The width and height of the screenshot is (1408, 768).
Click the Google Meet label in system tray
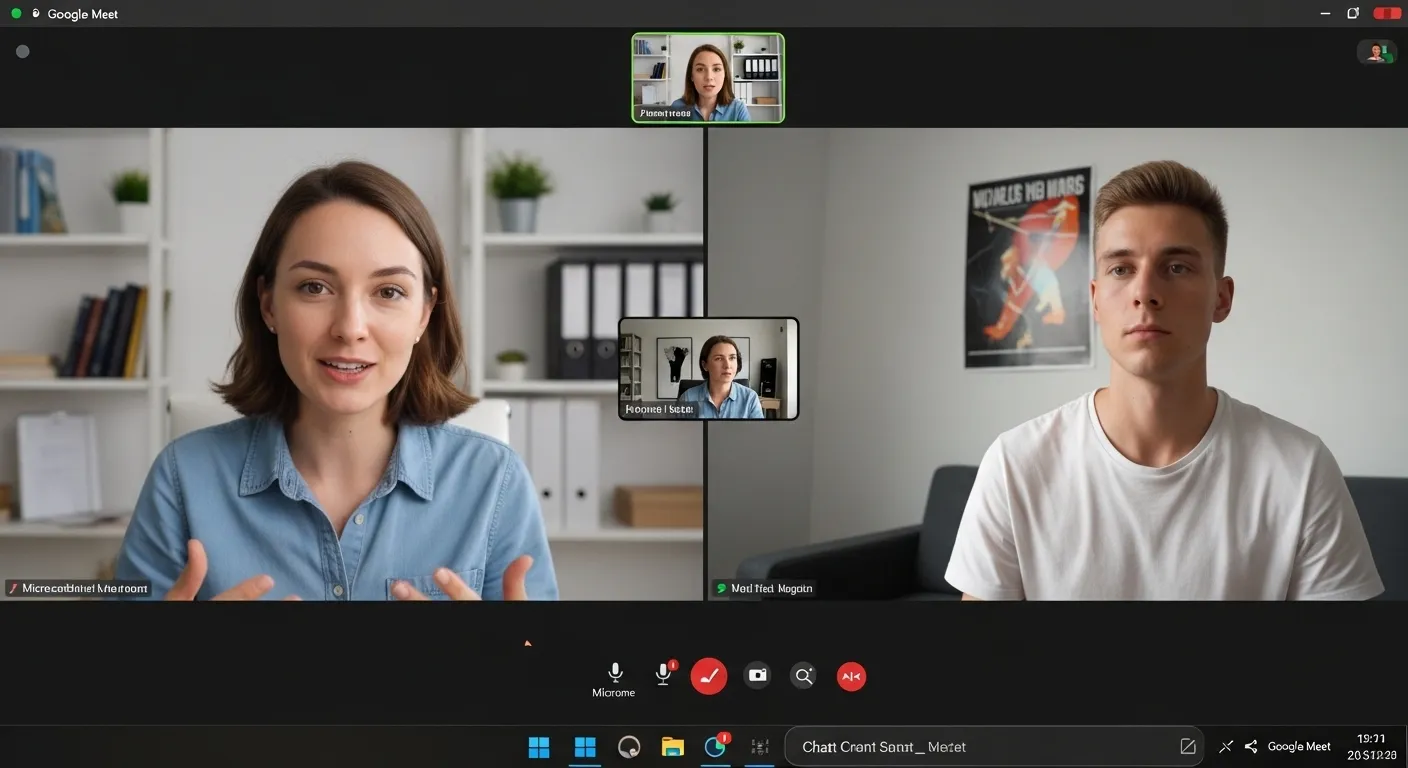1299,747
